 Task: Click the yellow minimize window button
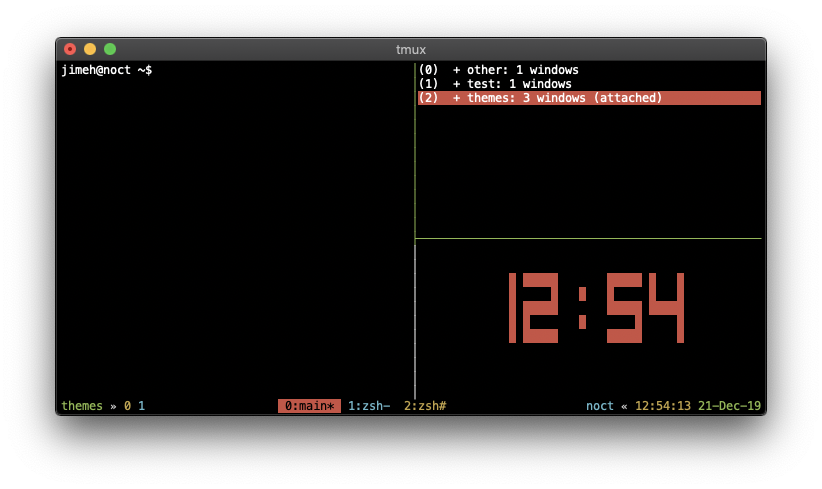(90, 49)
